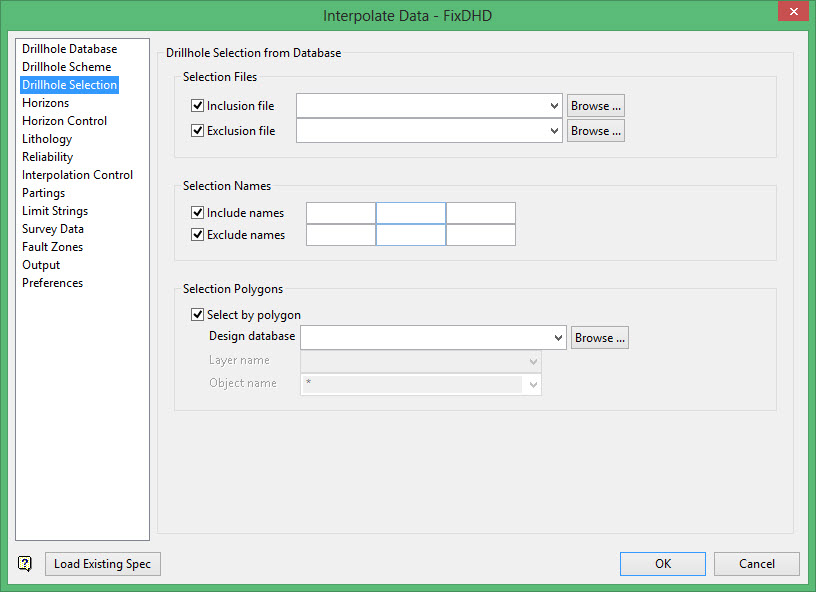The width and height of the screenshot is (816, 592).
Task: Browse for an inclusion file
Action: (x=596, y=106)
